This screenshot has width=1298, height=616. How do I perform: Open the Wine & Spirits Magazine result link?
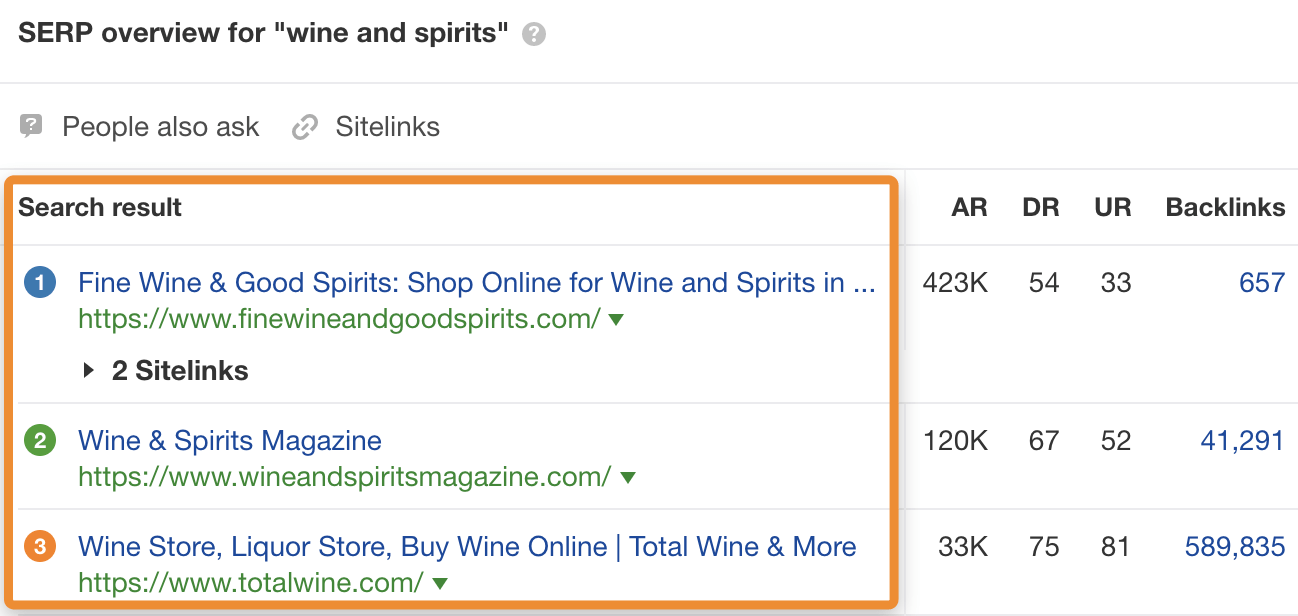pos(229,440)
